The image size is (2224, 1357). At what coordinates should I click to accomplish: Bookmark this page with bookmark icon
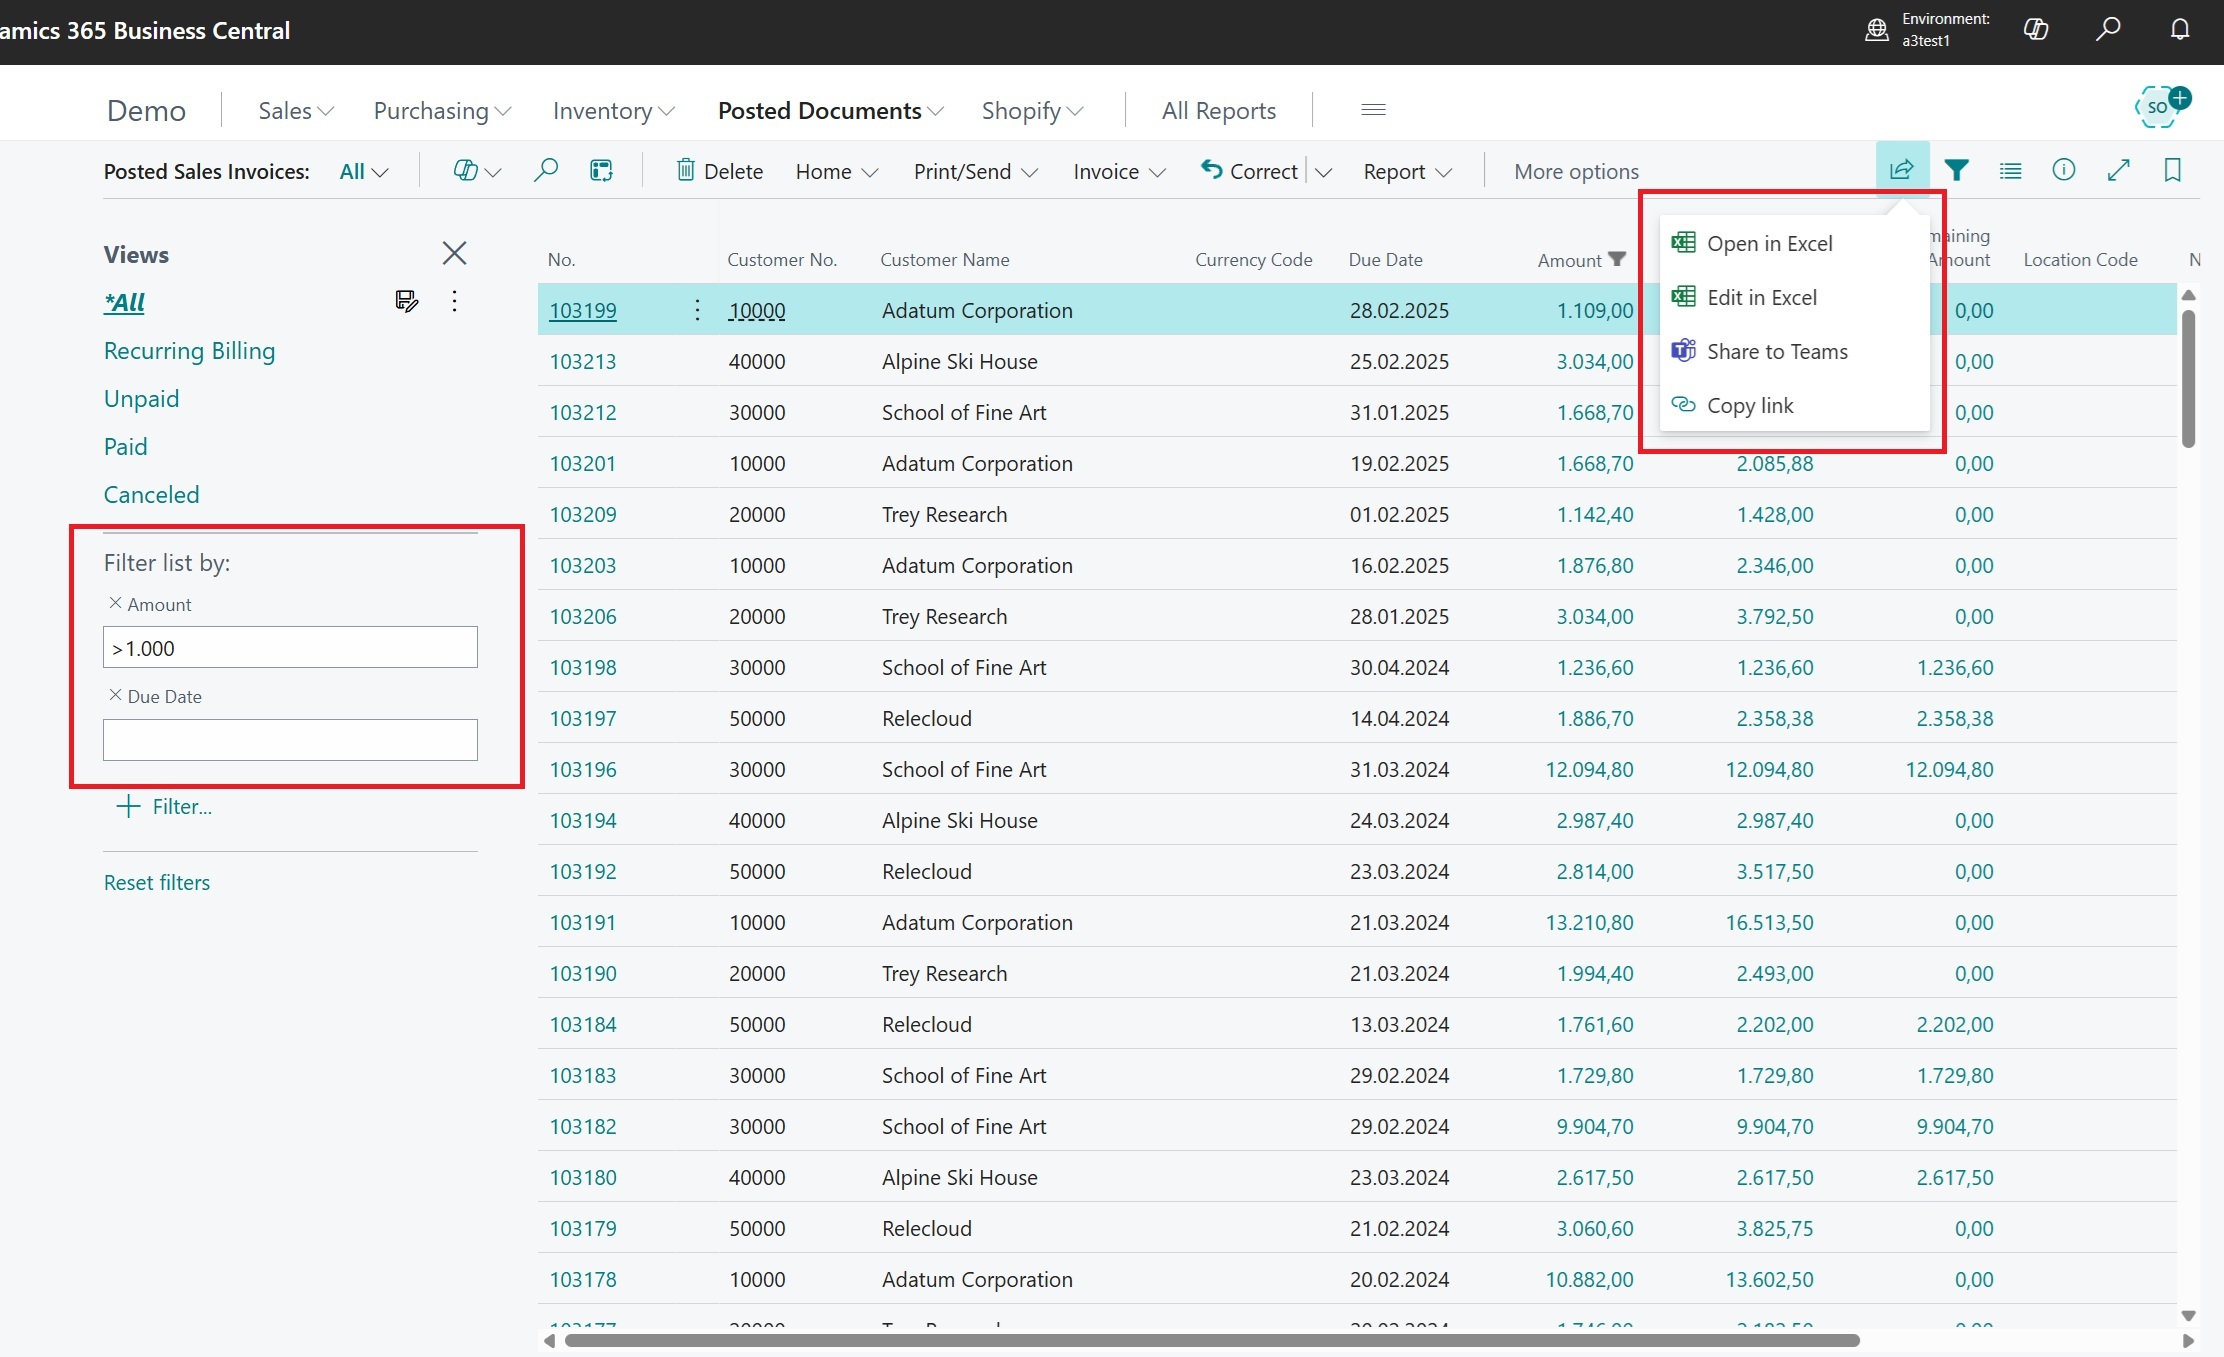pos(2172,170)
